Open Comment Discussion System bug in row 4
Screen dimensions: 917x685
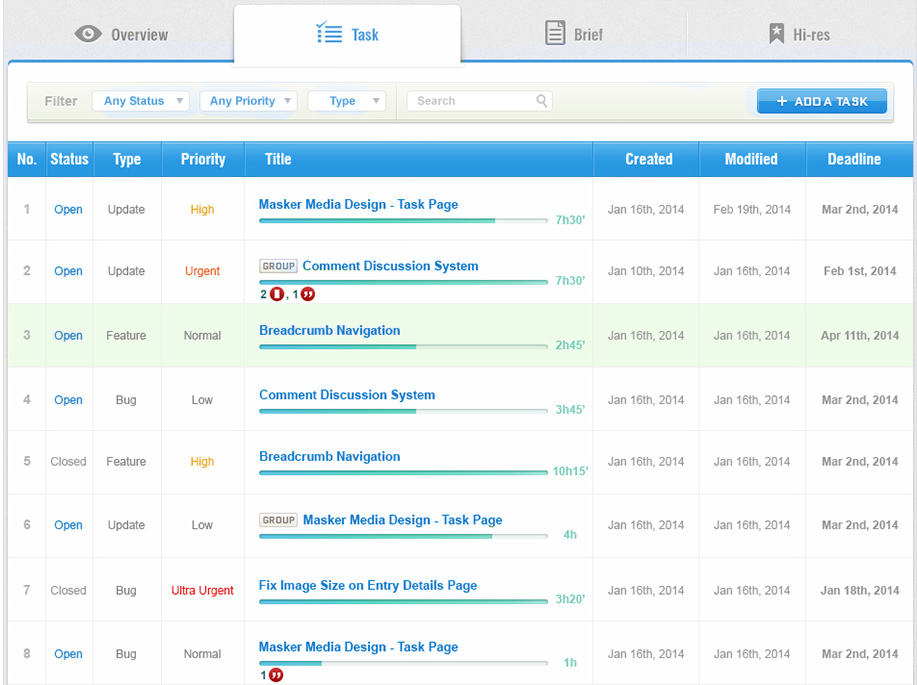pos(347,395)
